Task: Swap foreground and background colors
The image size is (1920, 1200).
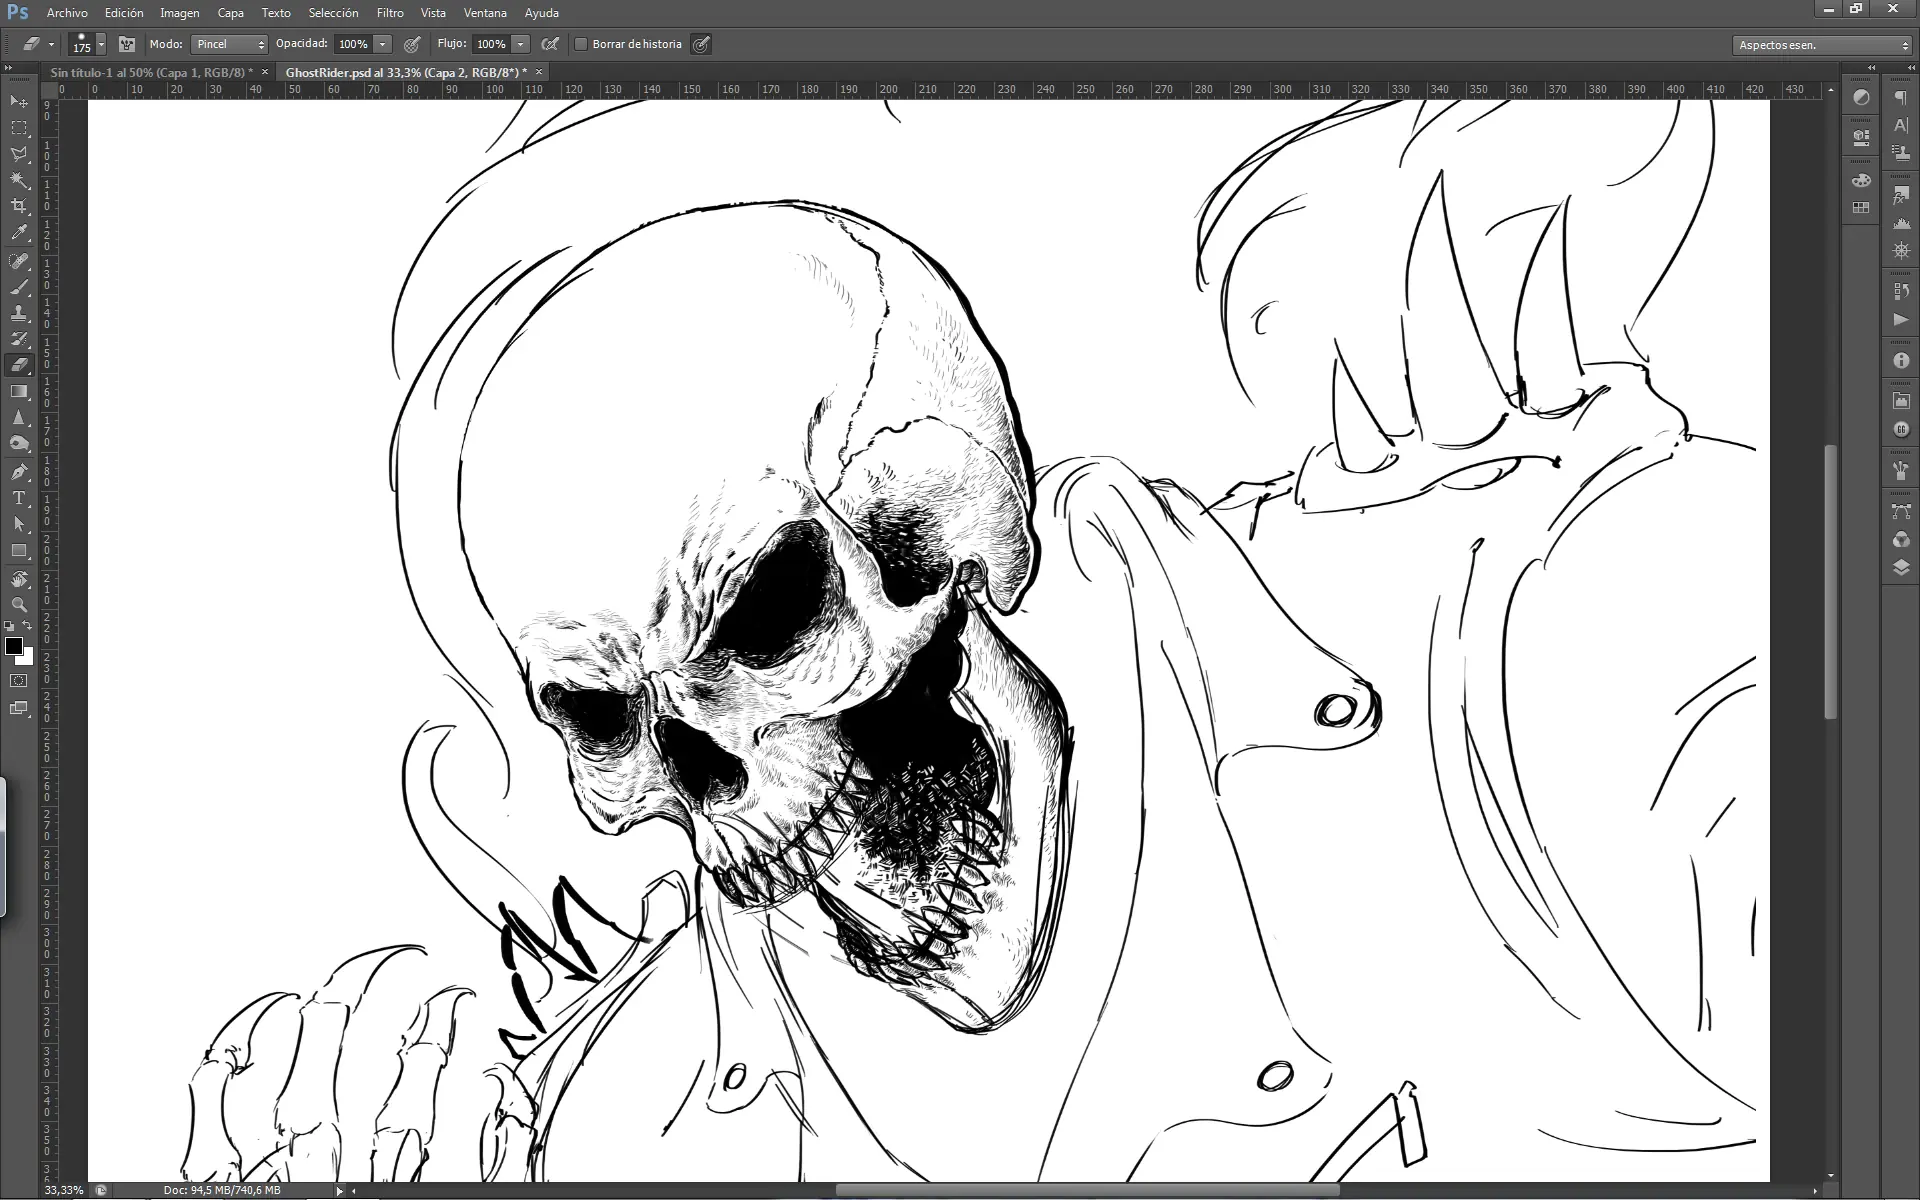Action: pyautogui.click(x=27, y=626)
